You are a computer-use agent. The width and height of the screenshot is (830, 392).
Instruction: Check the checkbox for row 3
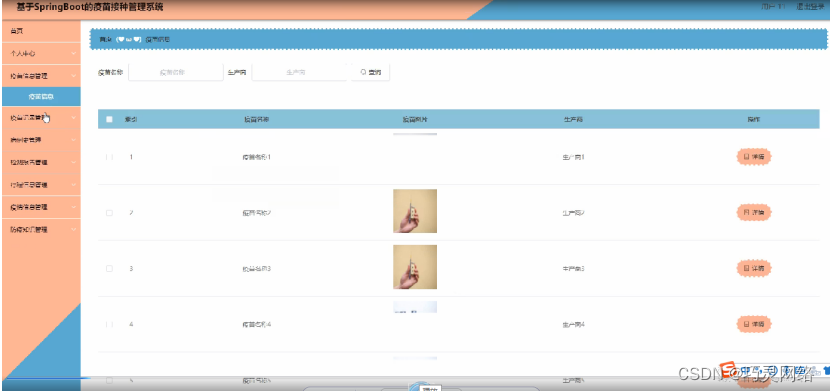click(x=110, y=268)
